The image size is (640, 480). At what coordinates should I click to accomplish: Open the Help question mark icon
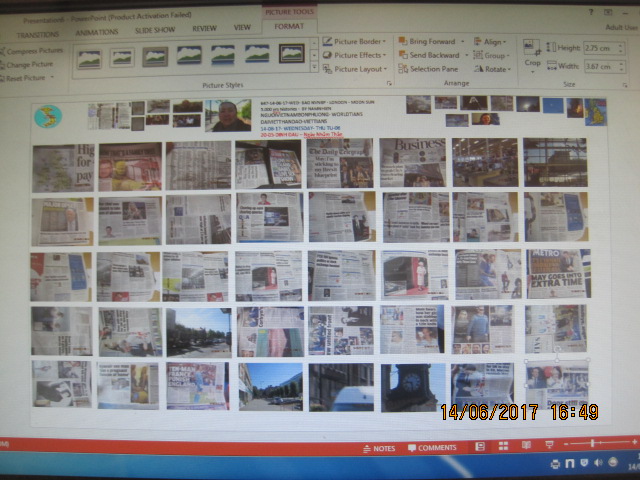[591, 12]
